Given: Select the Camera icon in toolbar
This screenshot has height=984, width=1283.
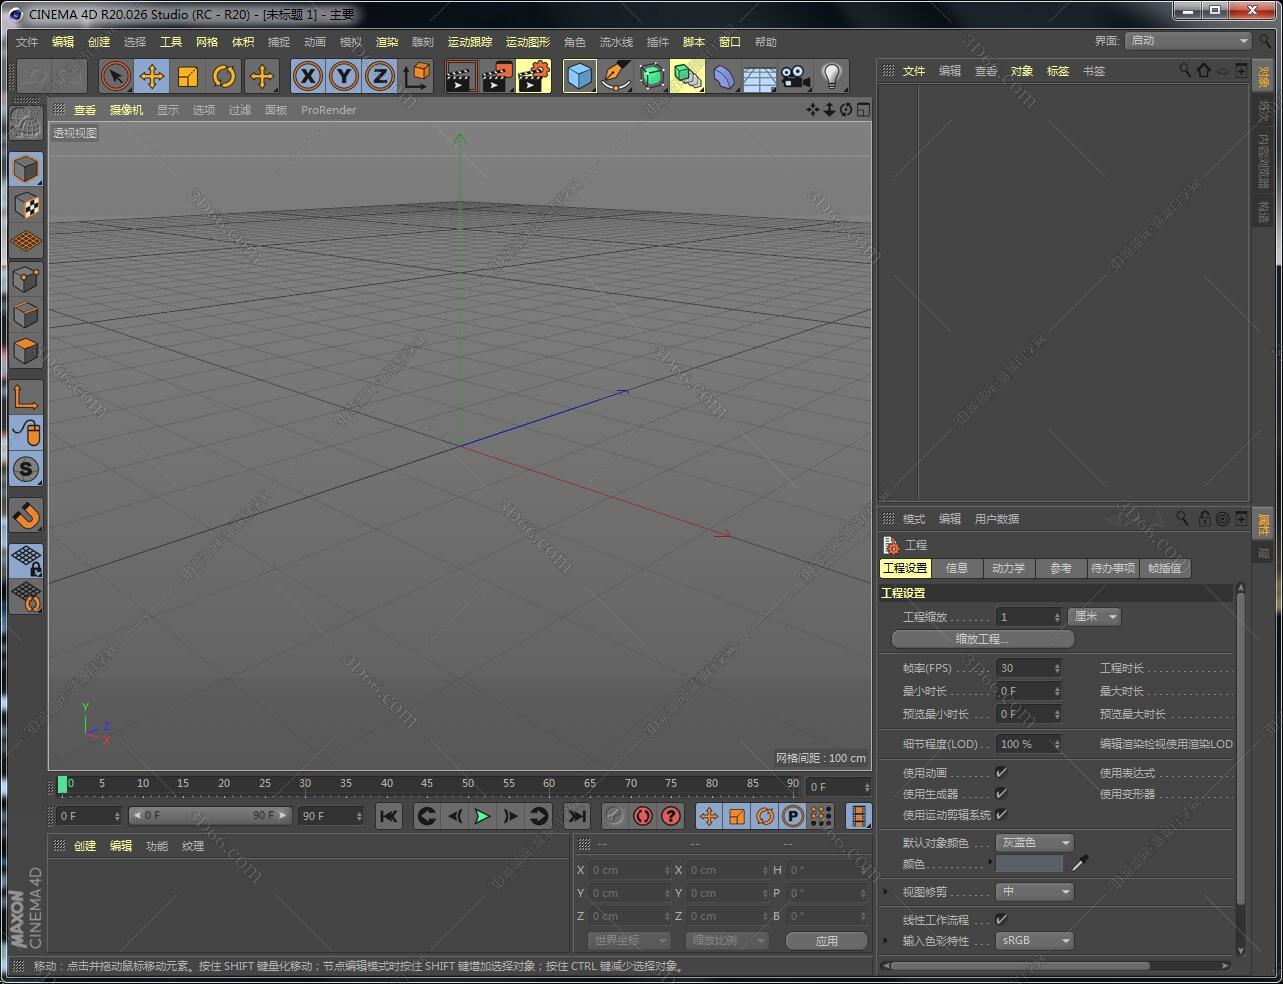Looking at the screenshot, I should click(x=795, y=76).
